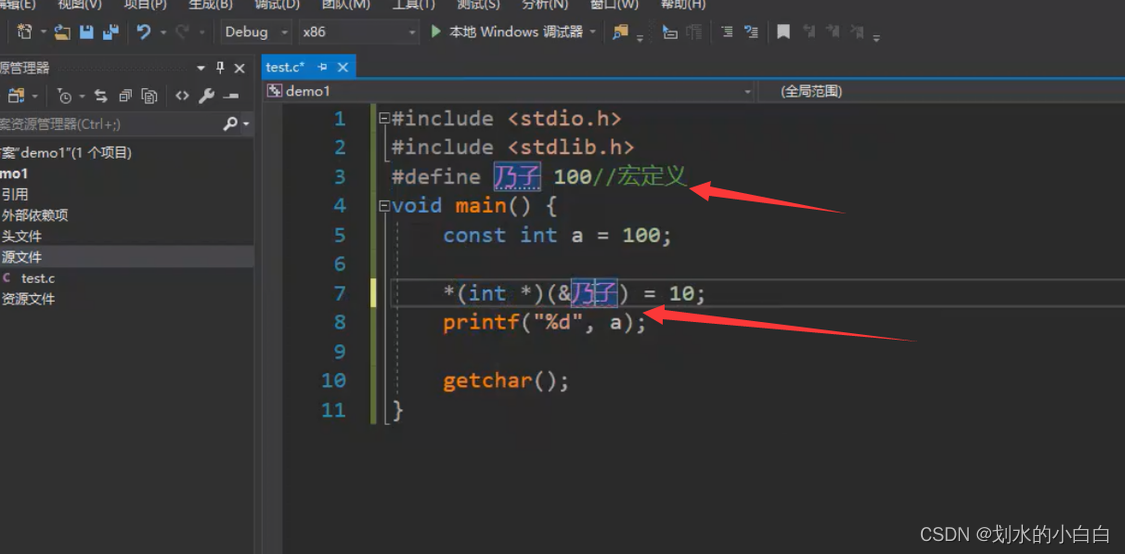
Task: Click the "printf" call on line 8
Action: point(481,323)
